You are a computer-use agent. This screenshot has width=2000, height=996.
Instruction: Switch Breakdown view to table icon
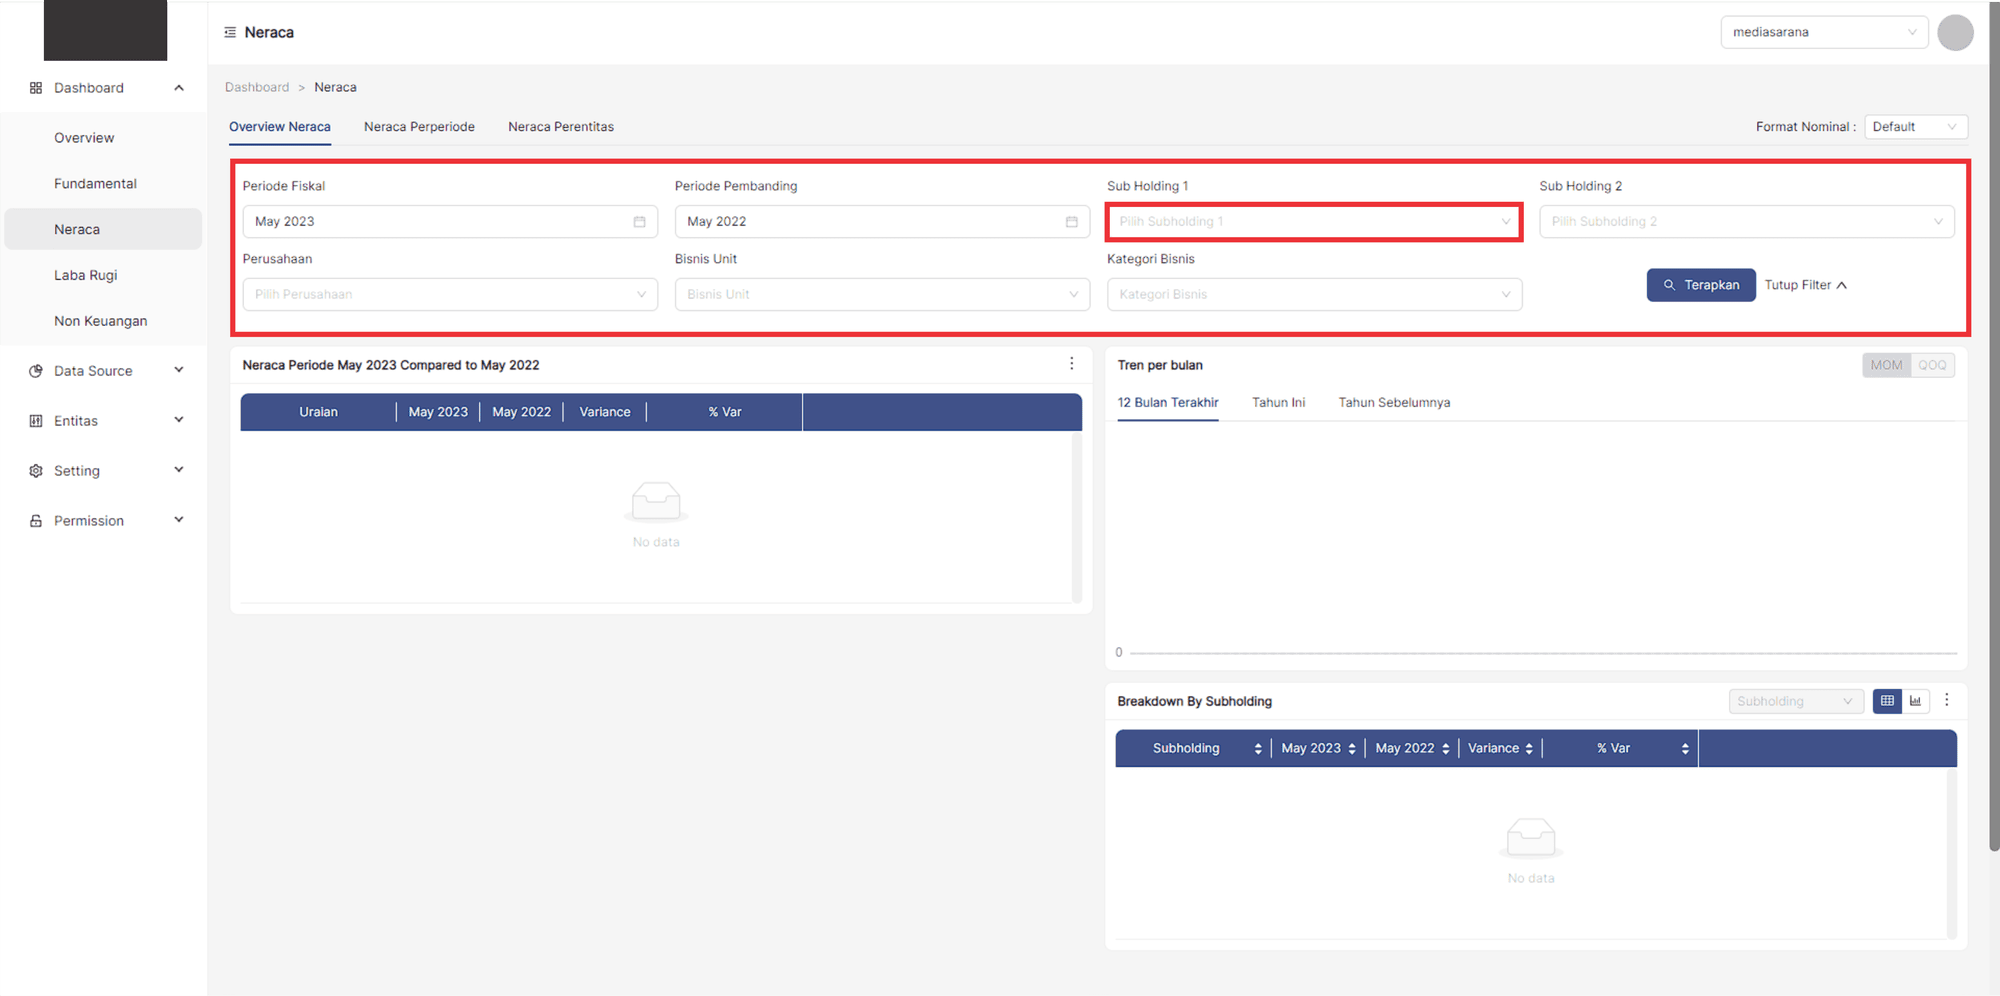(1887, 701)
